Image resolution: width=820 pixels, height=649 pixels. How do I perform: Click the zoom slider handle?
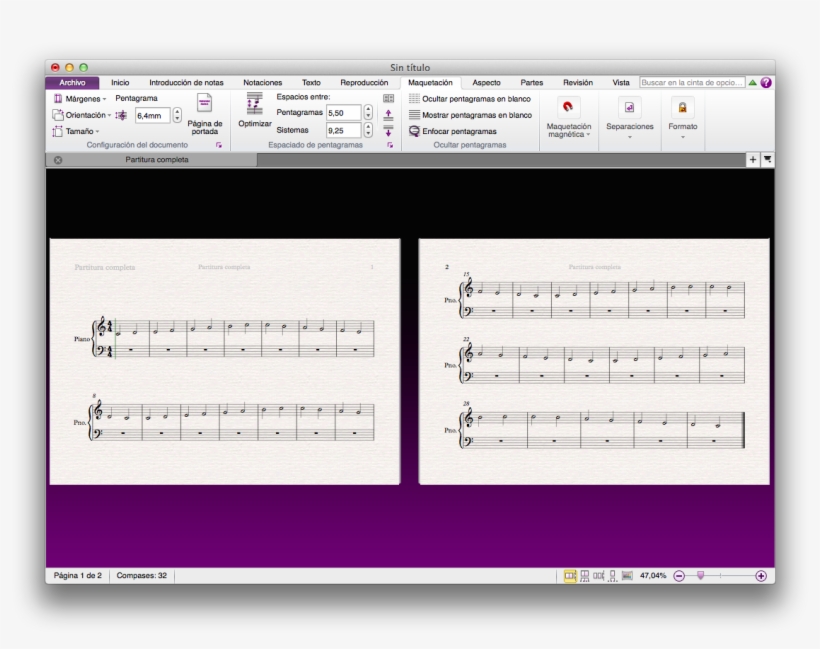[700, 575]
